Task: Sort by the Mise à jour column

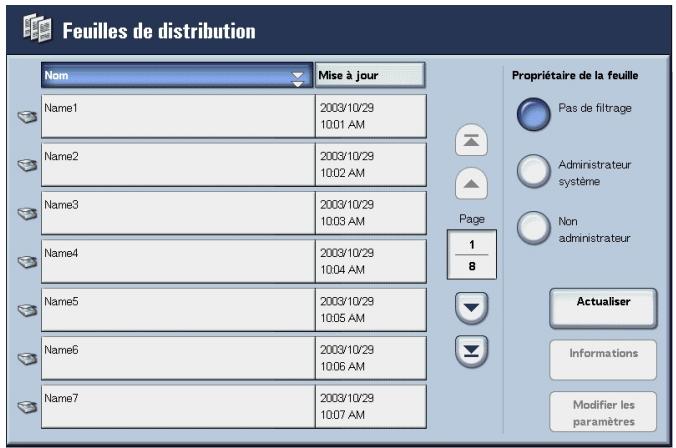Action: point(370,75)
